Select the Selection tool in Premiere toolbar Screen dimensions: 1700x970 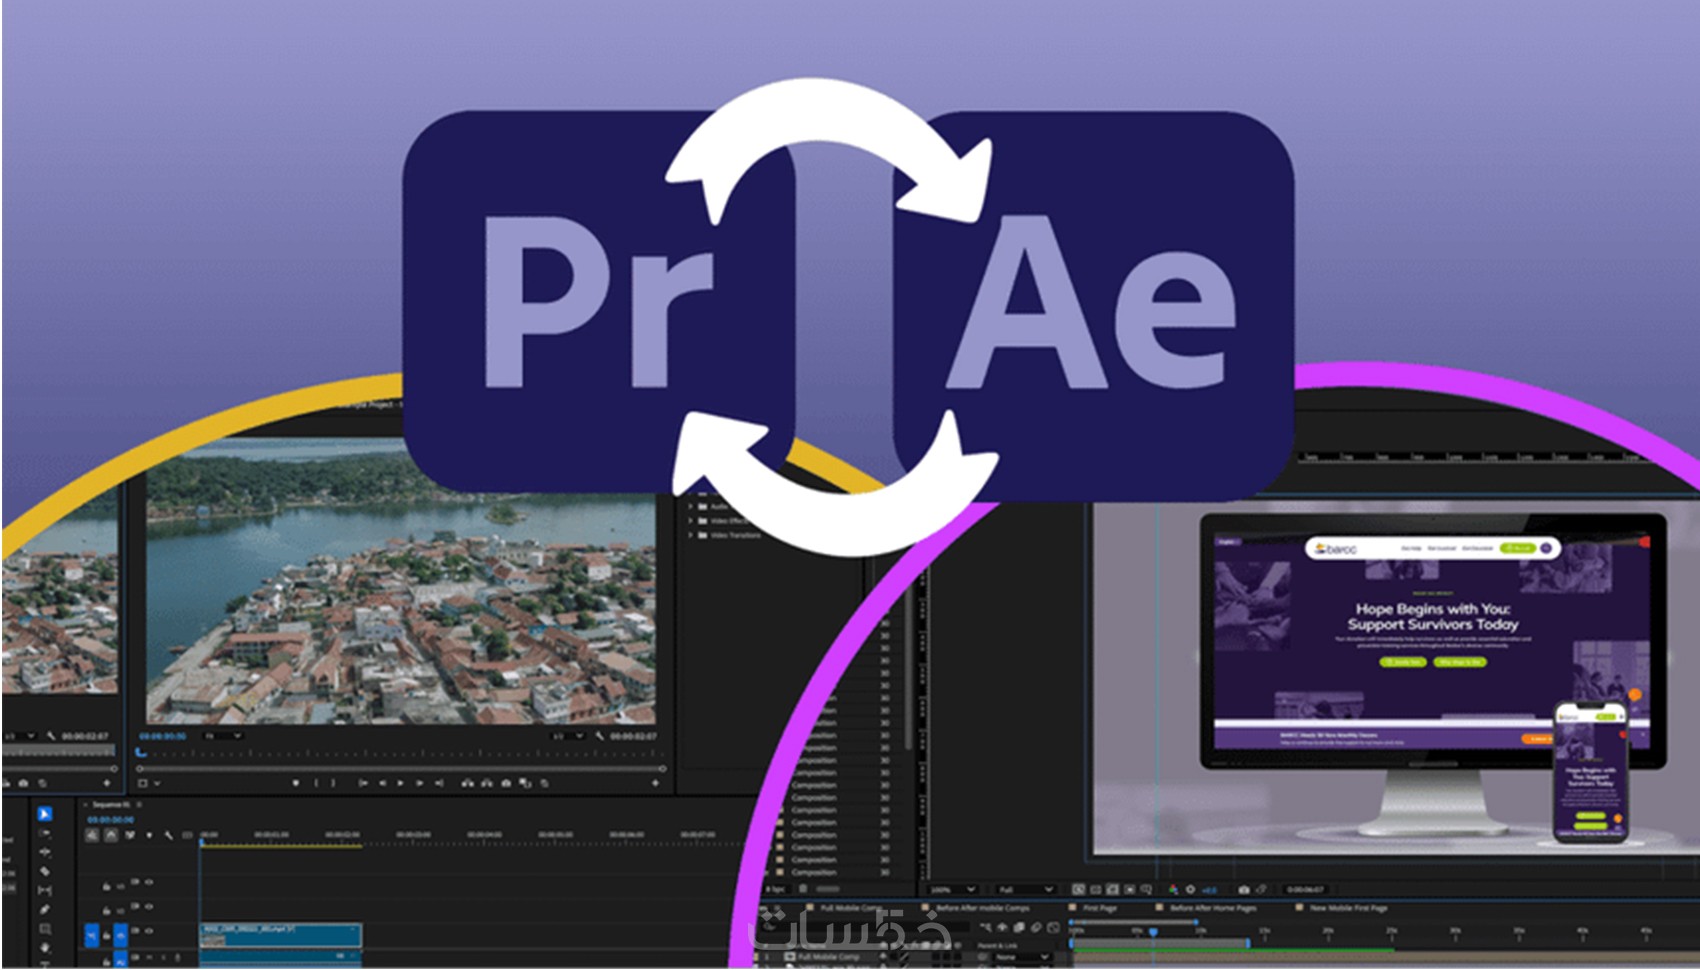click(44, 814)
